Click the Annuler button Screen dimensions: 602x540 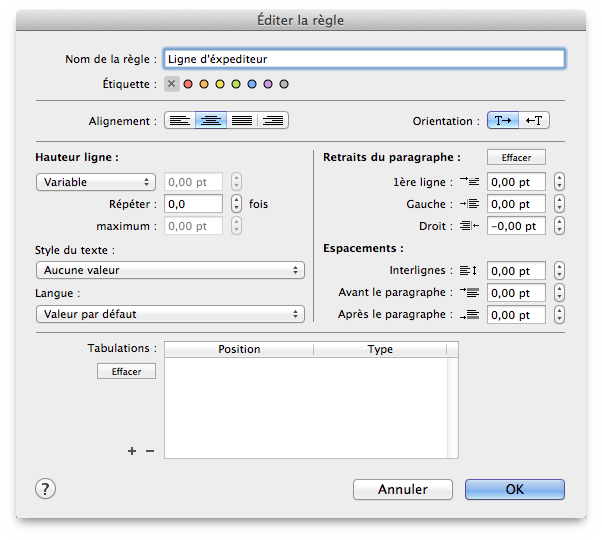coord(403,489)
